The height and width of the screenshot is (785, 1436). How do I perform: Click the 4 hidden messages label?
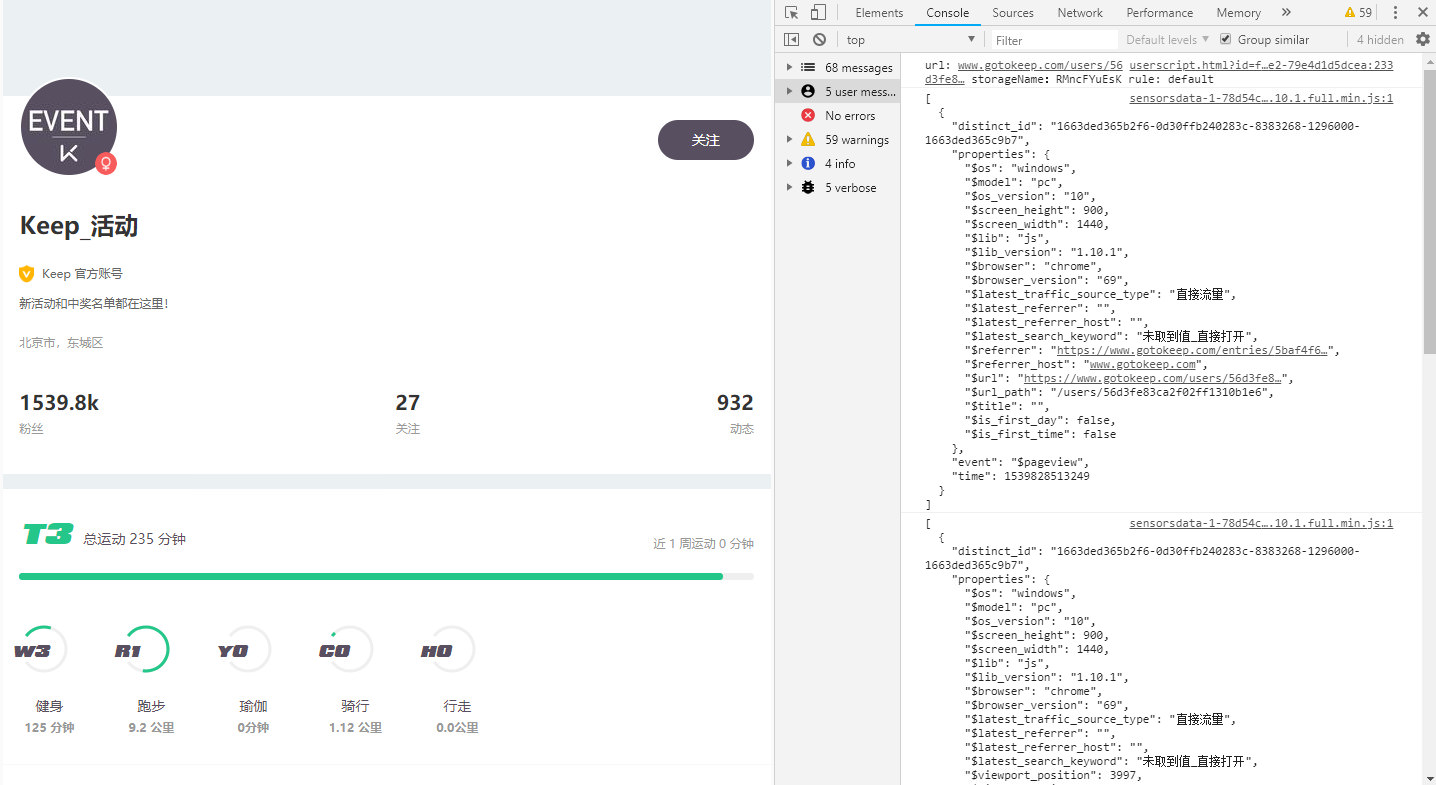(1380, 40)
